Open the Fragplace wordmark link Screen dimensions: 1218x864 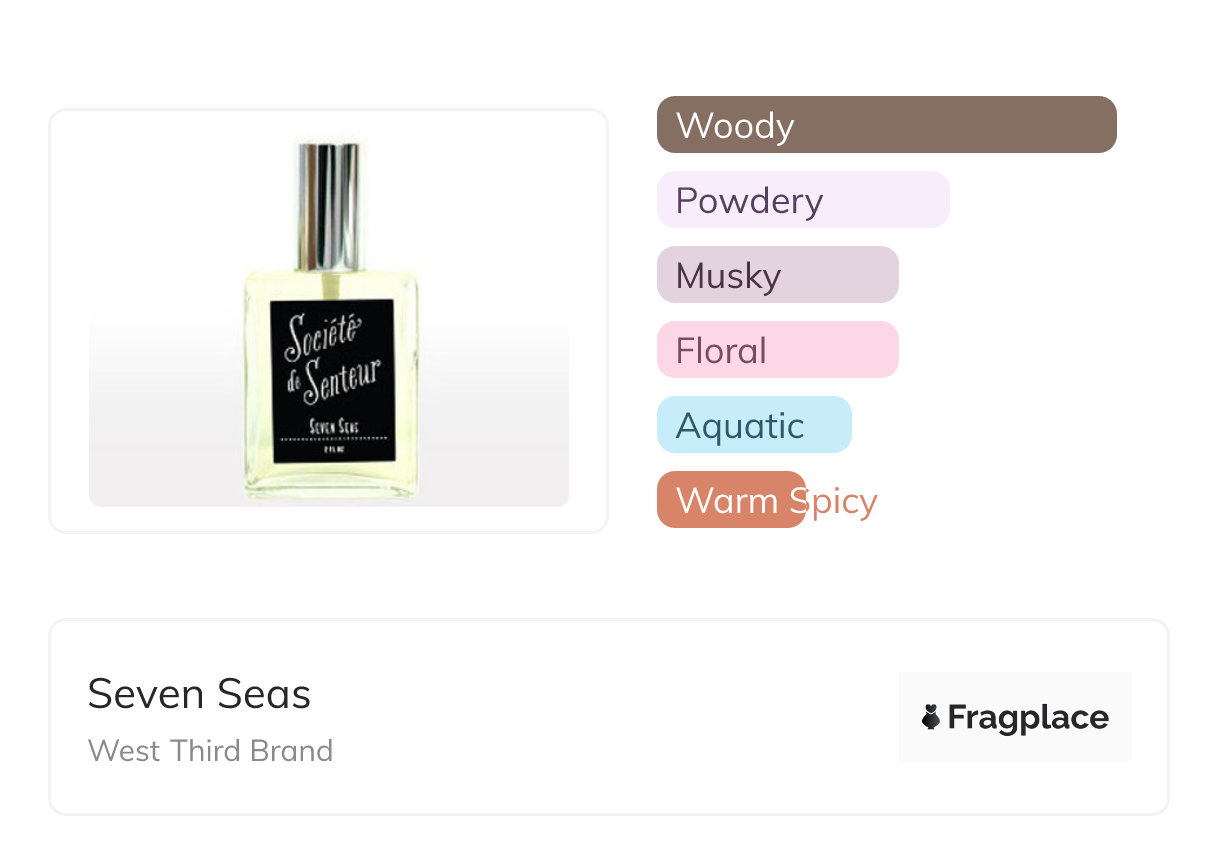(x=1028, y=717)
